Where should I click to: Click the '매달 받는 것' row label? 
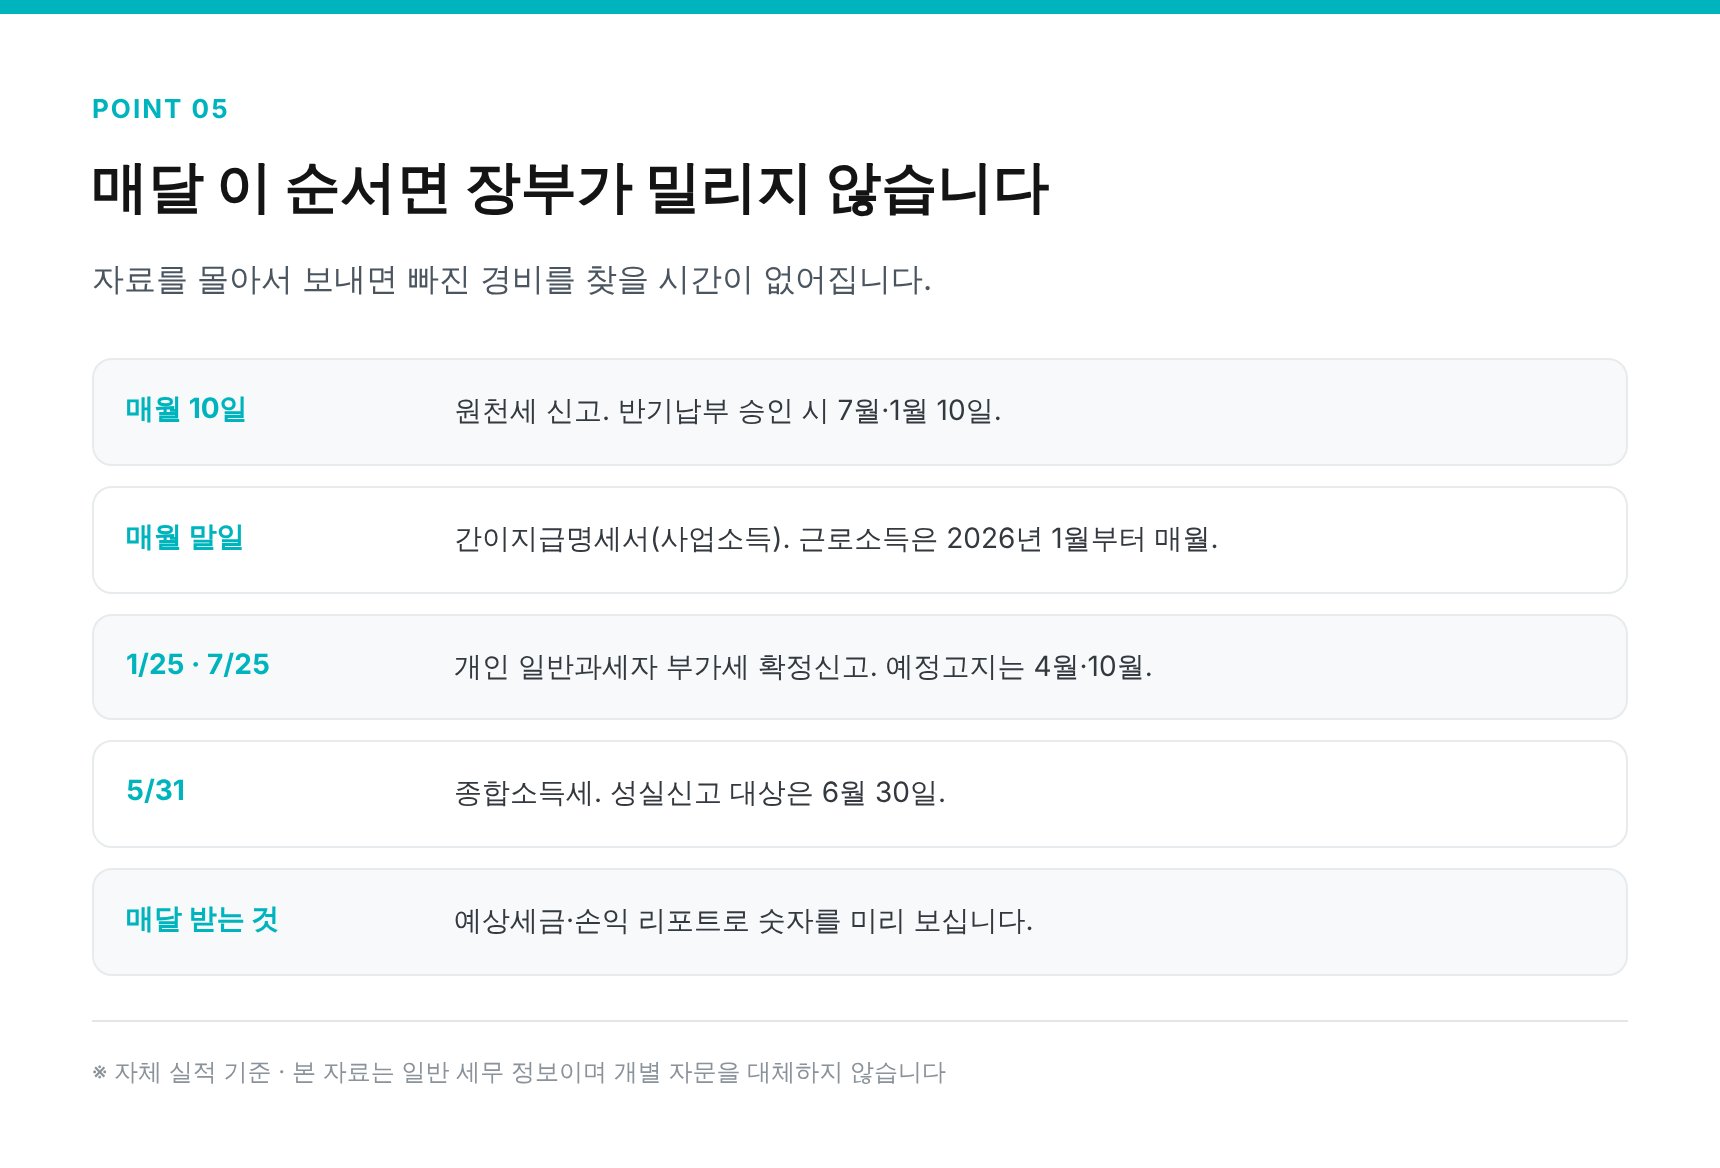pyautogui.click(x=202, y=919)
